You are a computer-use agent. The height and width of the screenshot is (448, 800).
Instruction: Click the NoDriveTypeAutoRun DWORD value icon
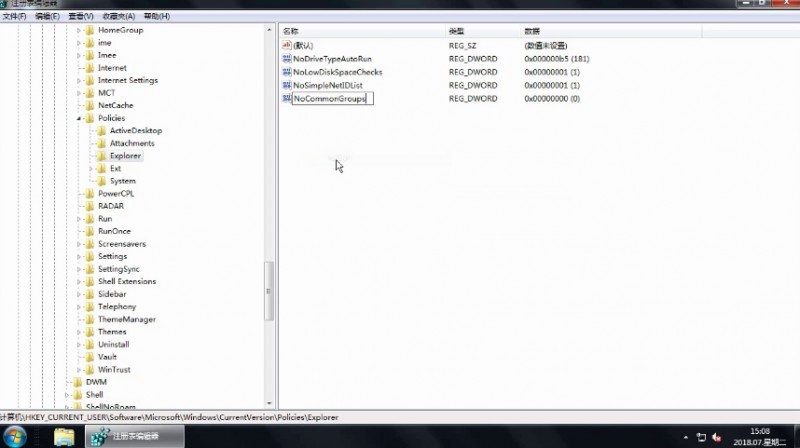286,59
